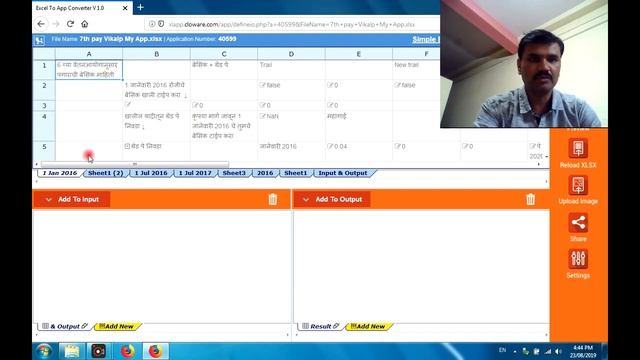The height and width of the screenshot is (360, 640).
Task: Click the NaN cell in row 4
Action: tap(291, 126)
